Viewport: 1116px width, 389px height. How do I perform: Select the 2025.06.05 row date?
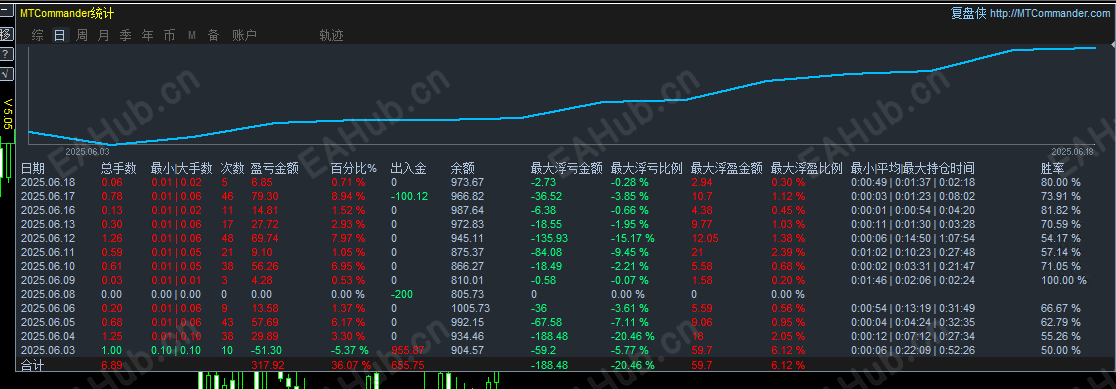48,321
